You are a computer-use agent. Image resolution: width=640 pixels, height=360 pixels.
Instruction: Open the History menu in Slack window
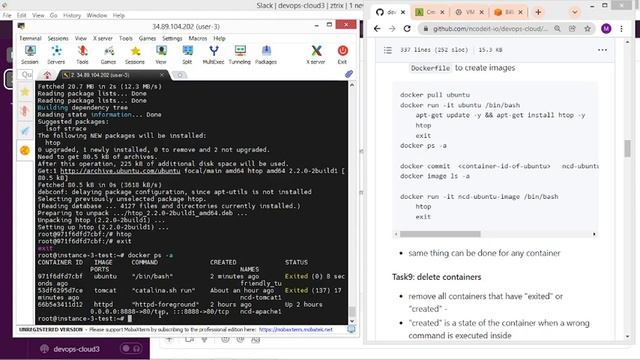tap(72, 16)
